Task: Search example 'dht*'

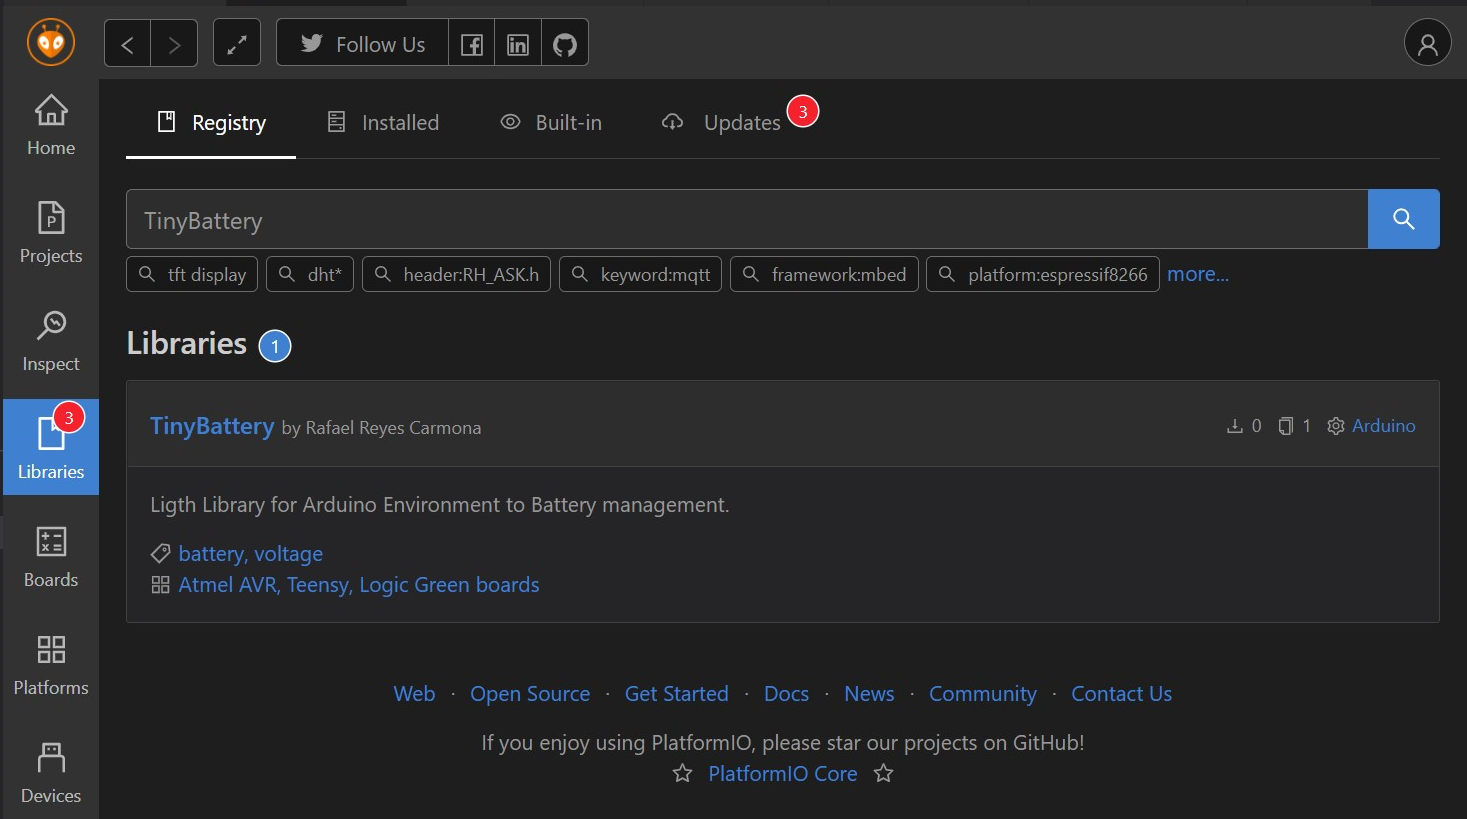Action: [310, 274]
